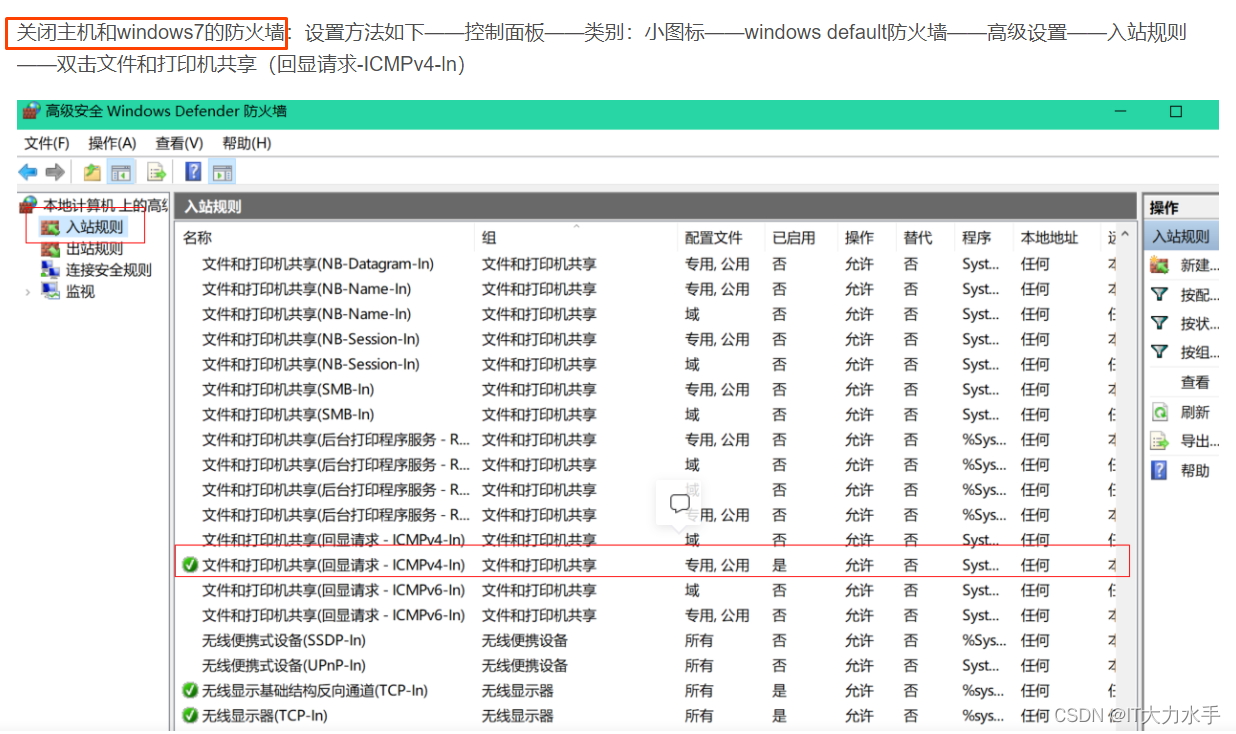Click 无线便携设备 group cell in the SSDP-In row
The width and height of the screenshot is (1236, 734).
click(524, 640)
